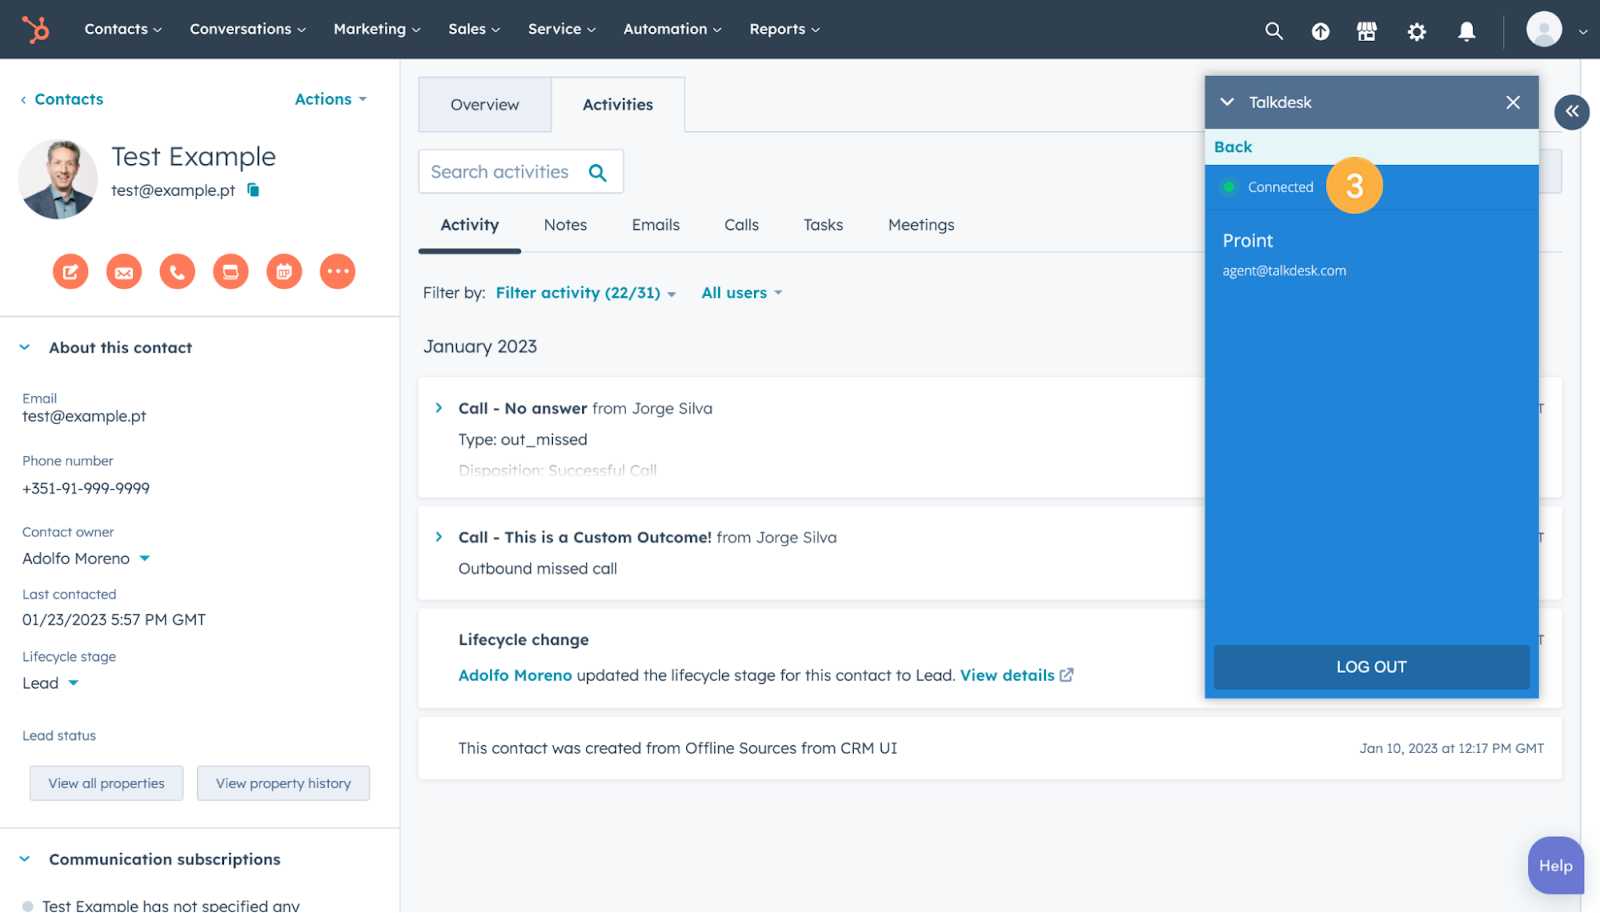The width and height of the screenshot is (1600, 913).
Task: Start a call using the orange phone icon
Action: [177, 271]
